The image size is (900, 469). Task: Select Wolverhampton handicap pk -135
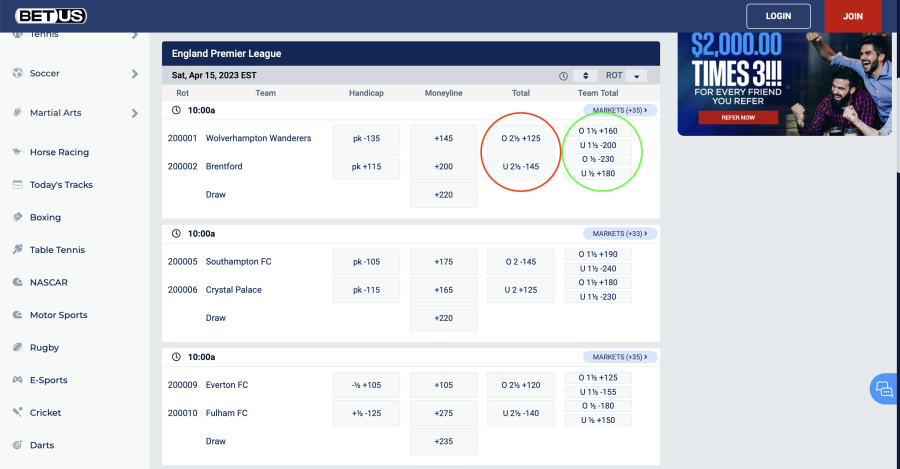(366, 138)
